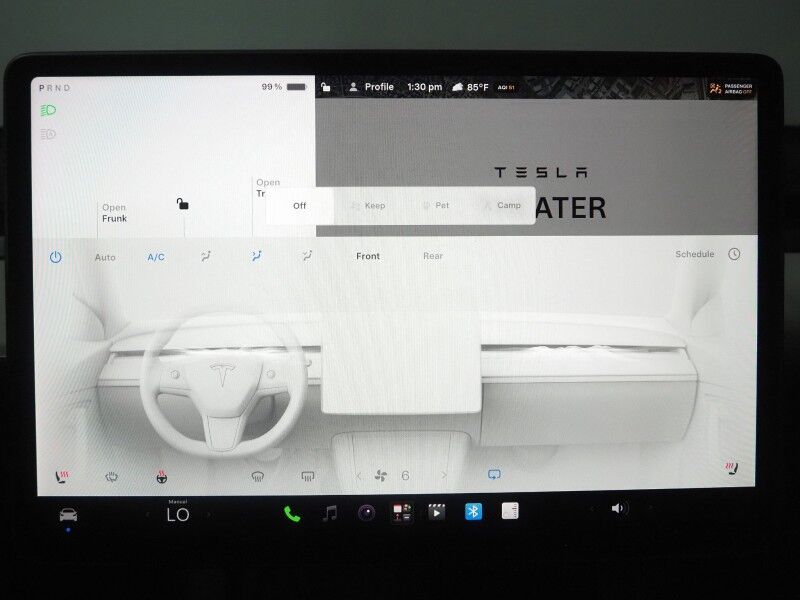Tap the Schedule clock icon

[734, 254]
